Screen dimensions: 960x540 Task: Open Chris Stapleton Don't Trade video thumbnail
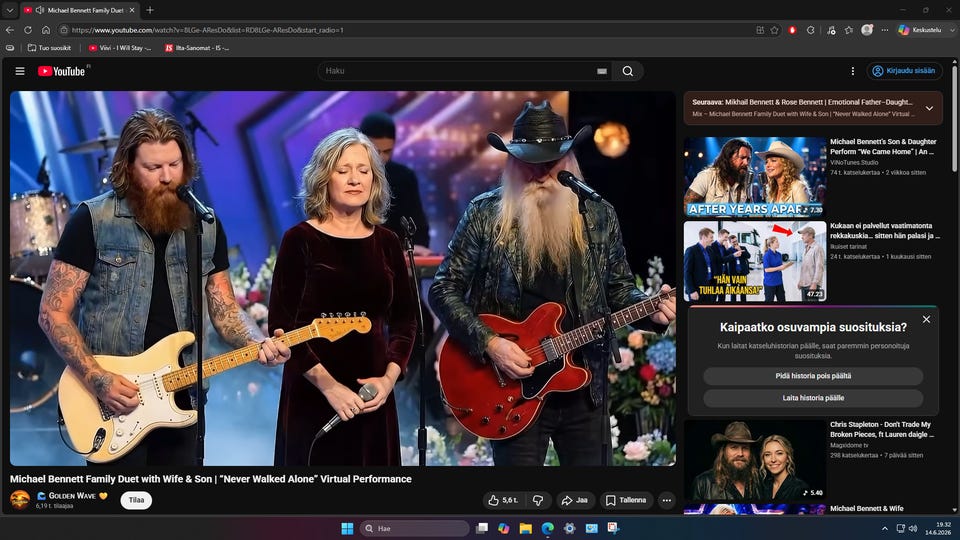coord(754,460)
